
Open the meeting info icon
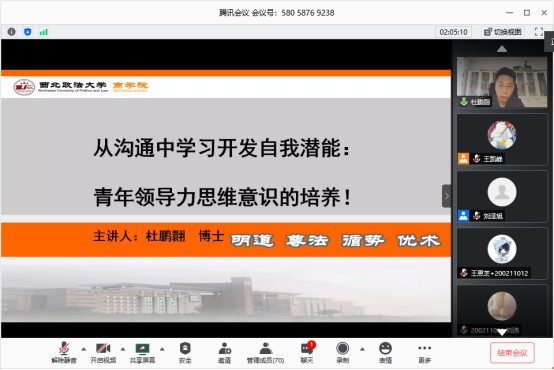(11, 32)
